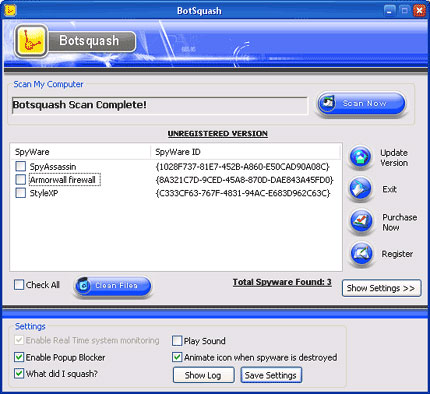
Task: Expand options with Show Settings >>
Action: coord(381,288)
